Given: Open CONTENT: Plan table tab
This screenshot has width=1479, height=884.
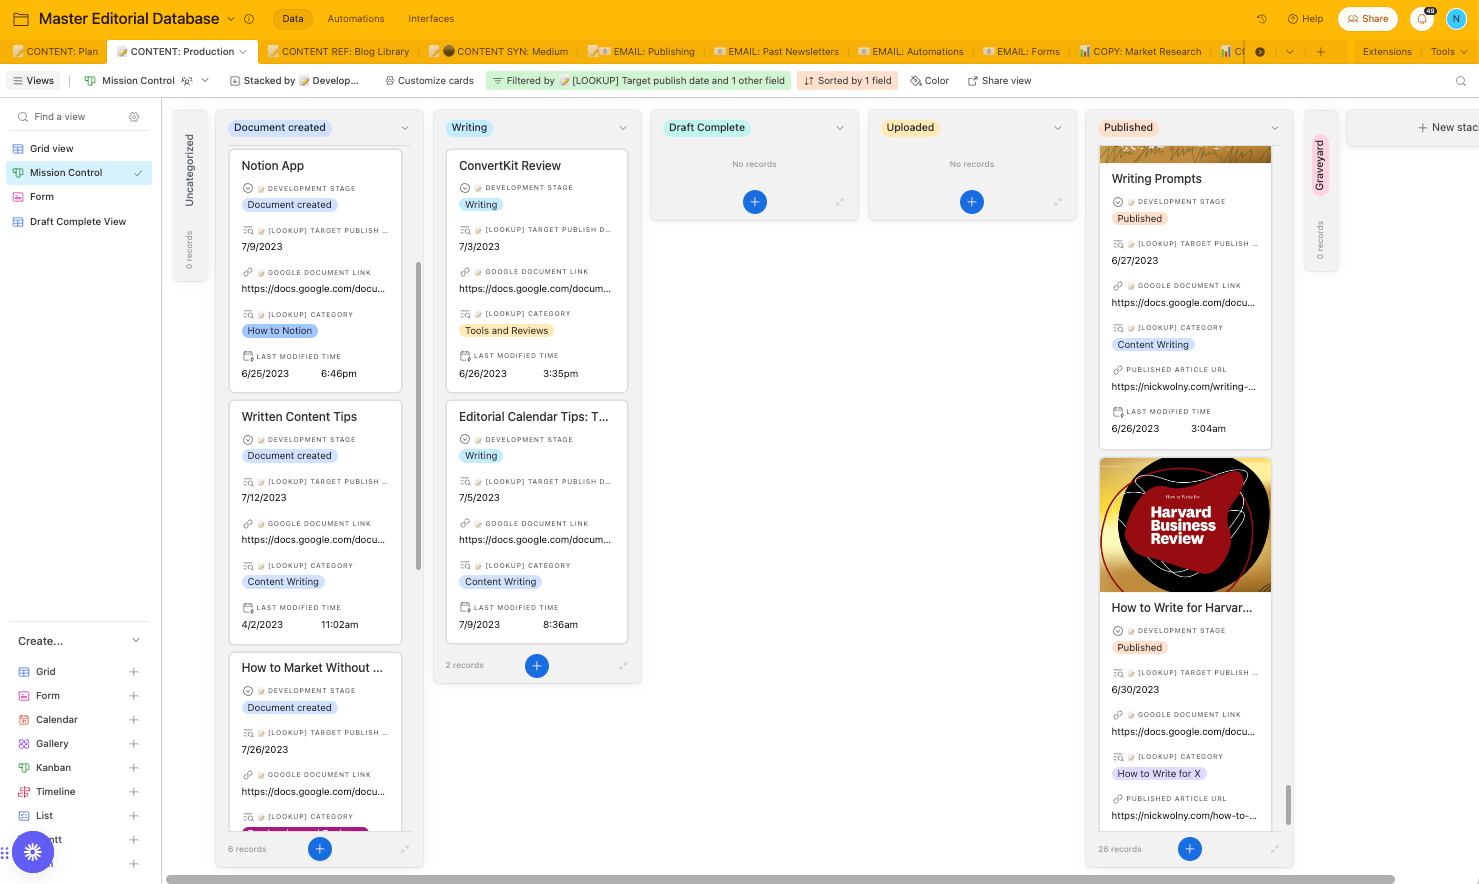Looking at the screenshot, I should coord(55,52).
